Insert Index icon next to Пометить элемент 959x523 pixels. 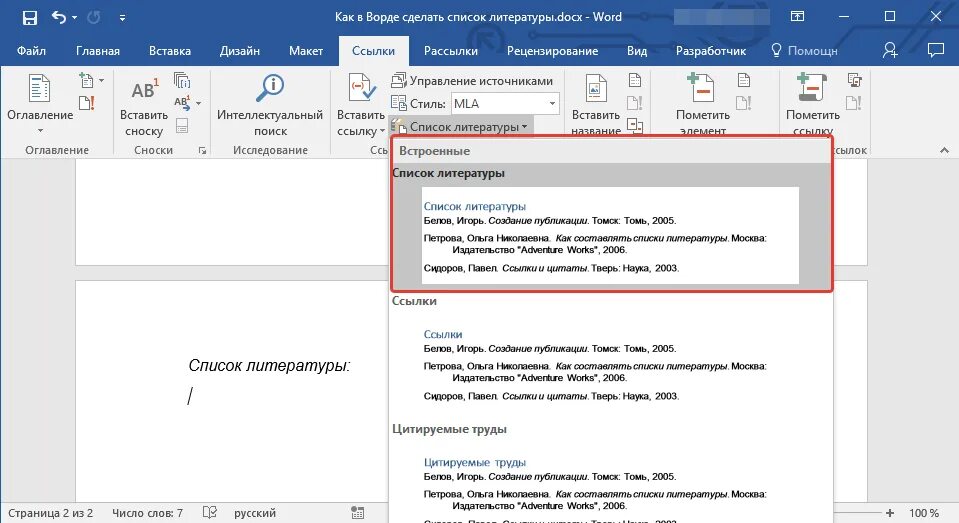(x=744, y=80)
